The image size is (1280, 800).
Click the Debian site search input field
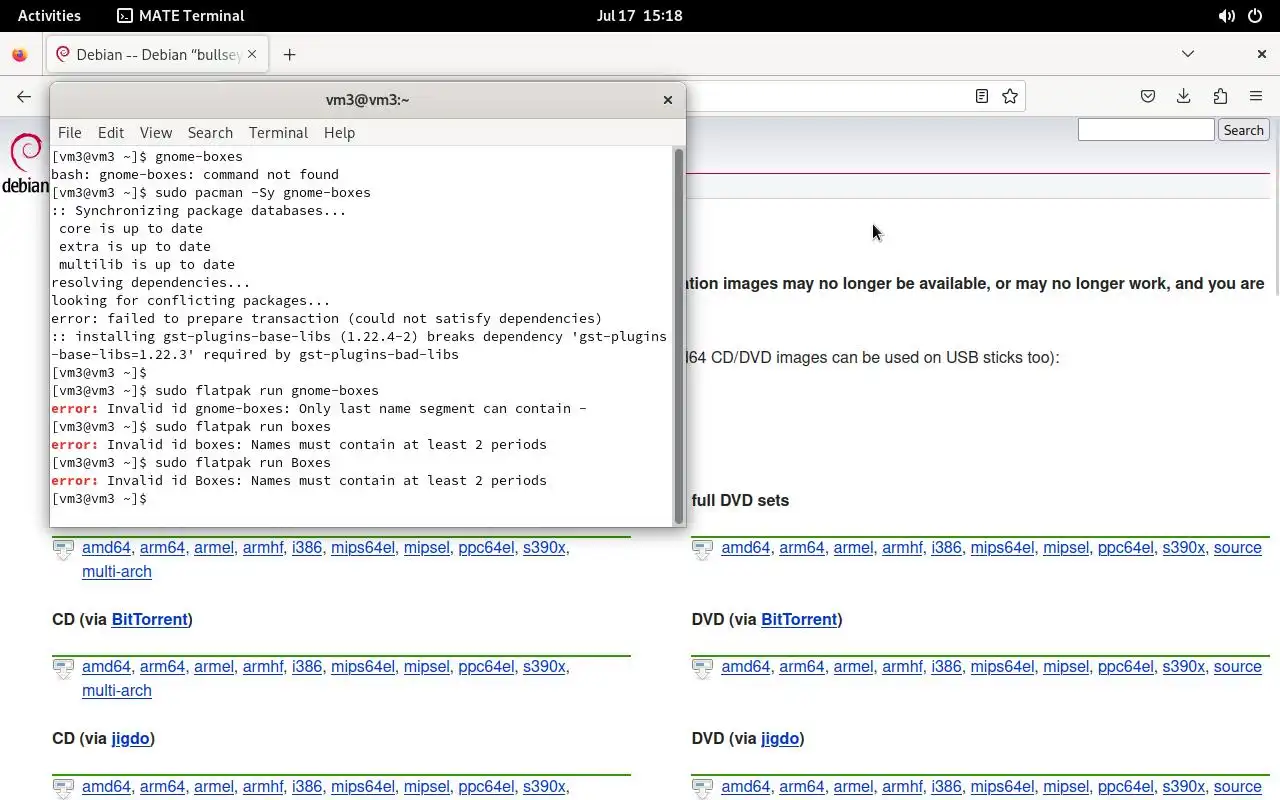(x=1146, y=130)
